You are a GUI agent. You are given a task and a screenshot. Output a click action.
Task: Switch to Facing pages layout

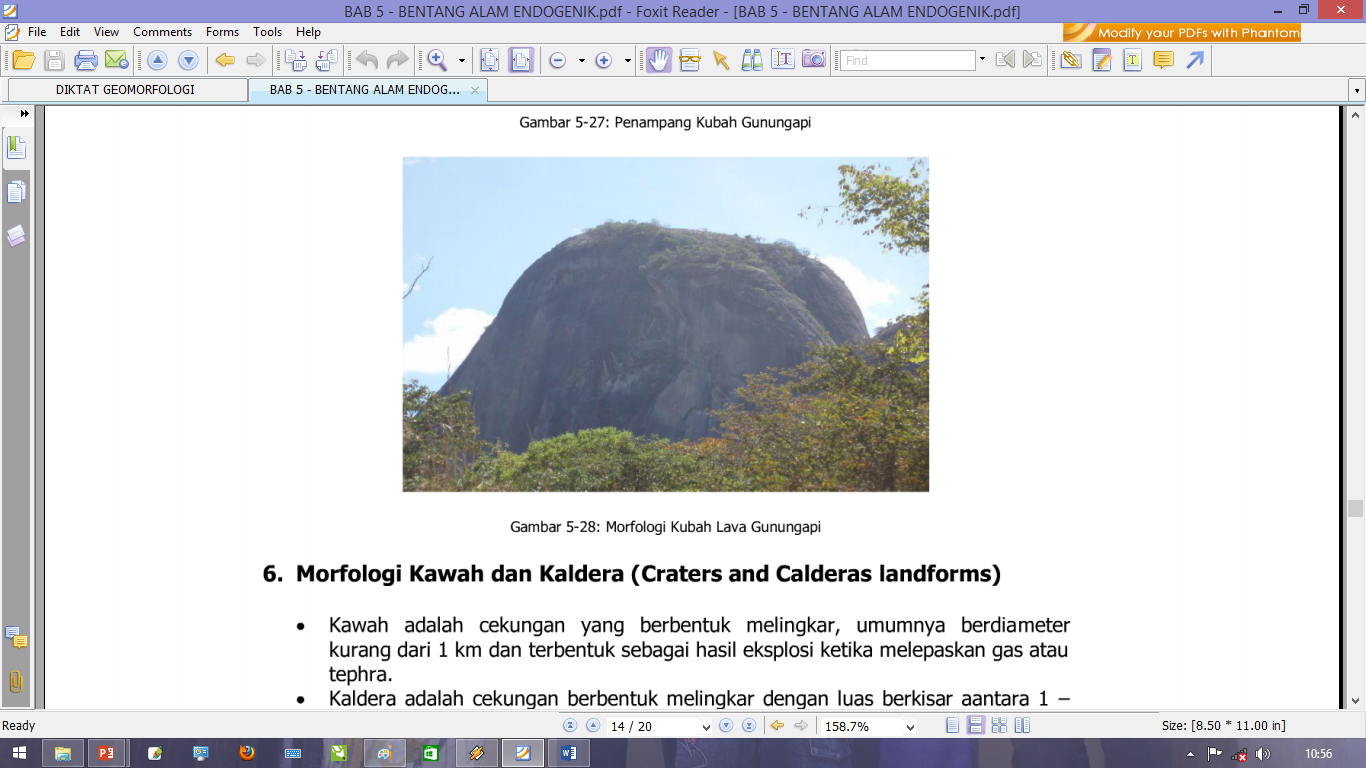(x=1021, y=726)
